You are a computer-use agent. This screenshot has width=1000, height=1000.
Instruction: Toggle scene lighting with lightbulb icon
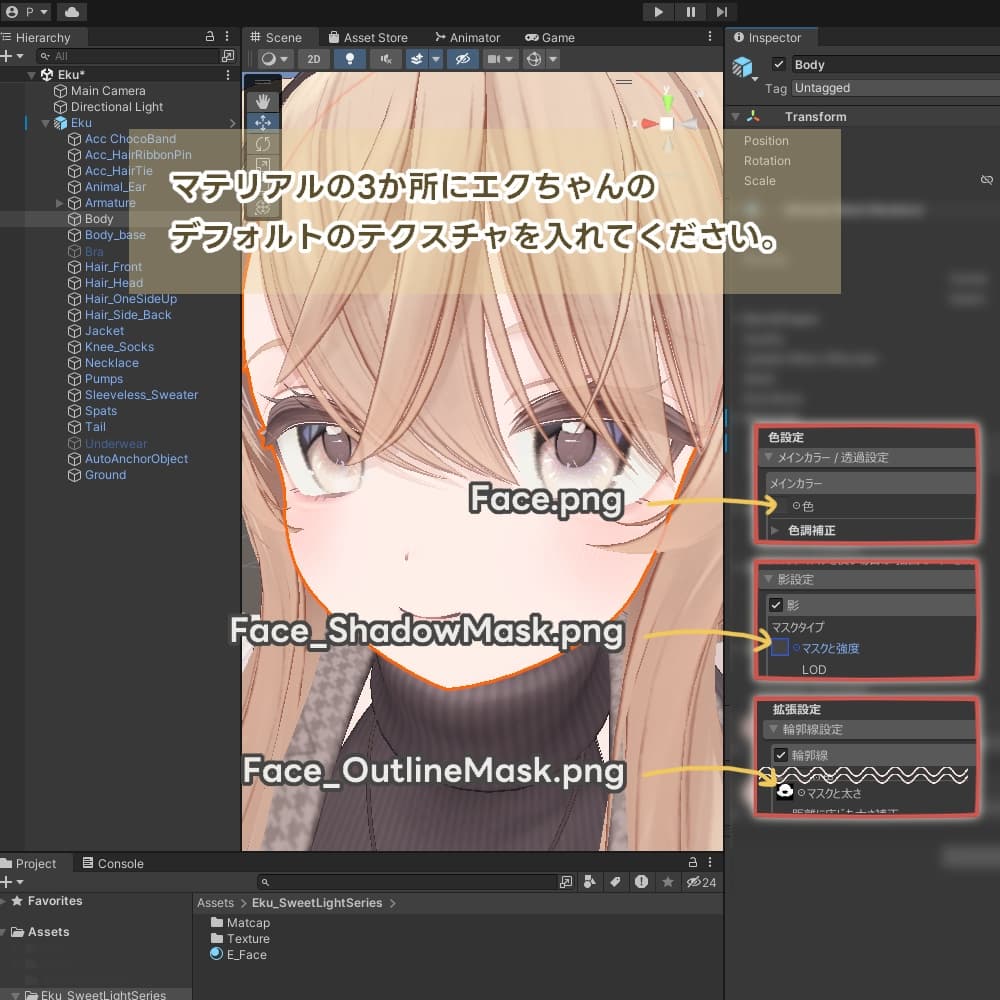point(349,59)
